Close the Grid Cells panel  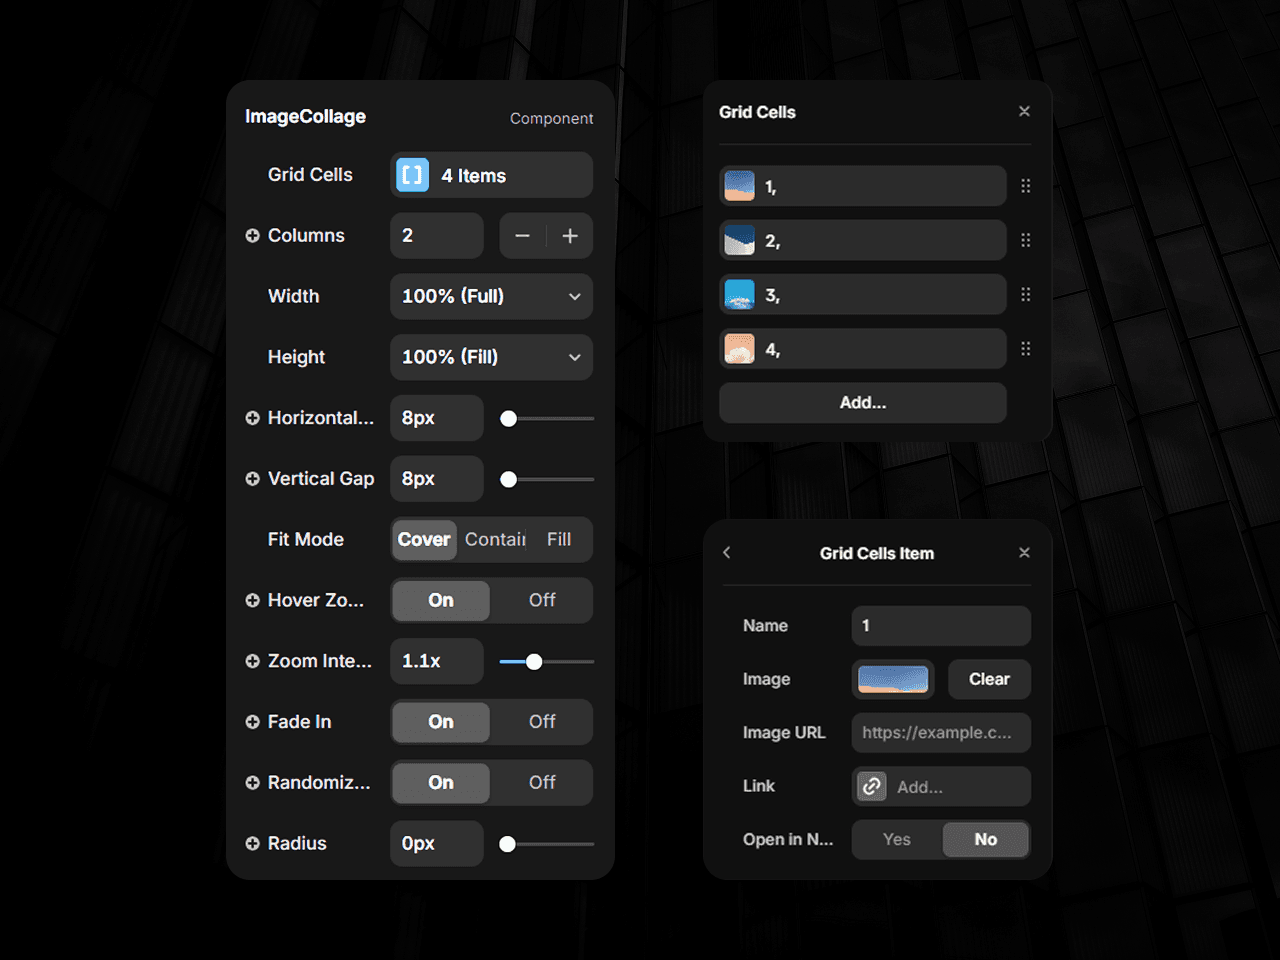tap(1024, 111)
